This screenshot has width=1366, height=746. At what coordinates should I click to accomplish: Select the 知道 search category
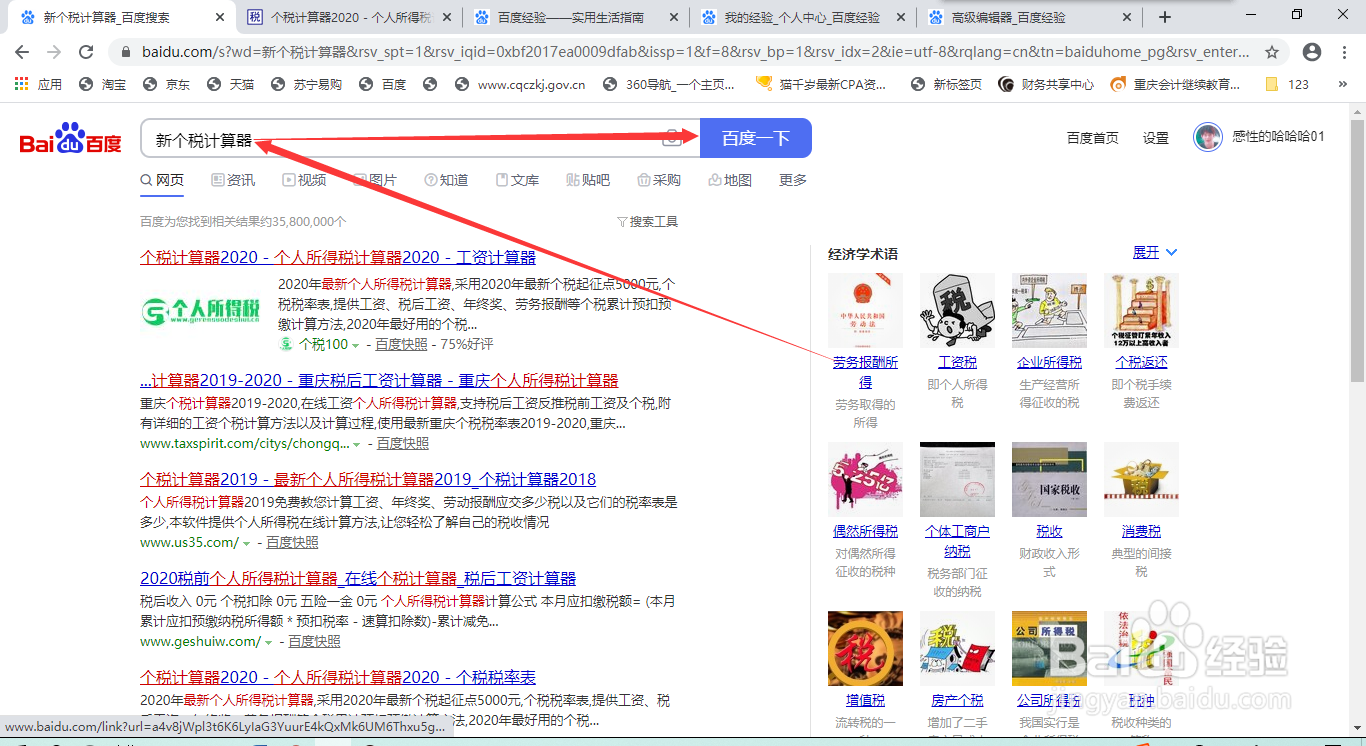click(x=446, y=180)
